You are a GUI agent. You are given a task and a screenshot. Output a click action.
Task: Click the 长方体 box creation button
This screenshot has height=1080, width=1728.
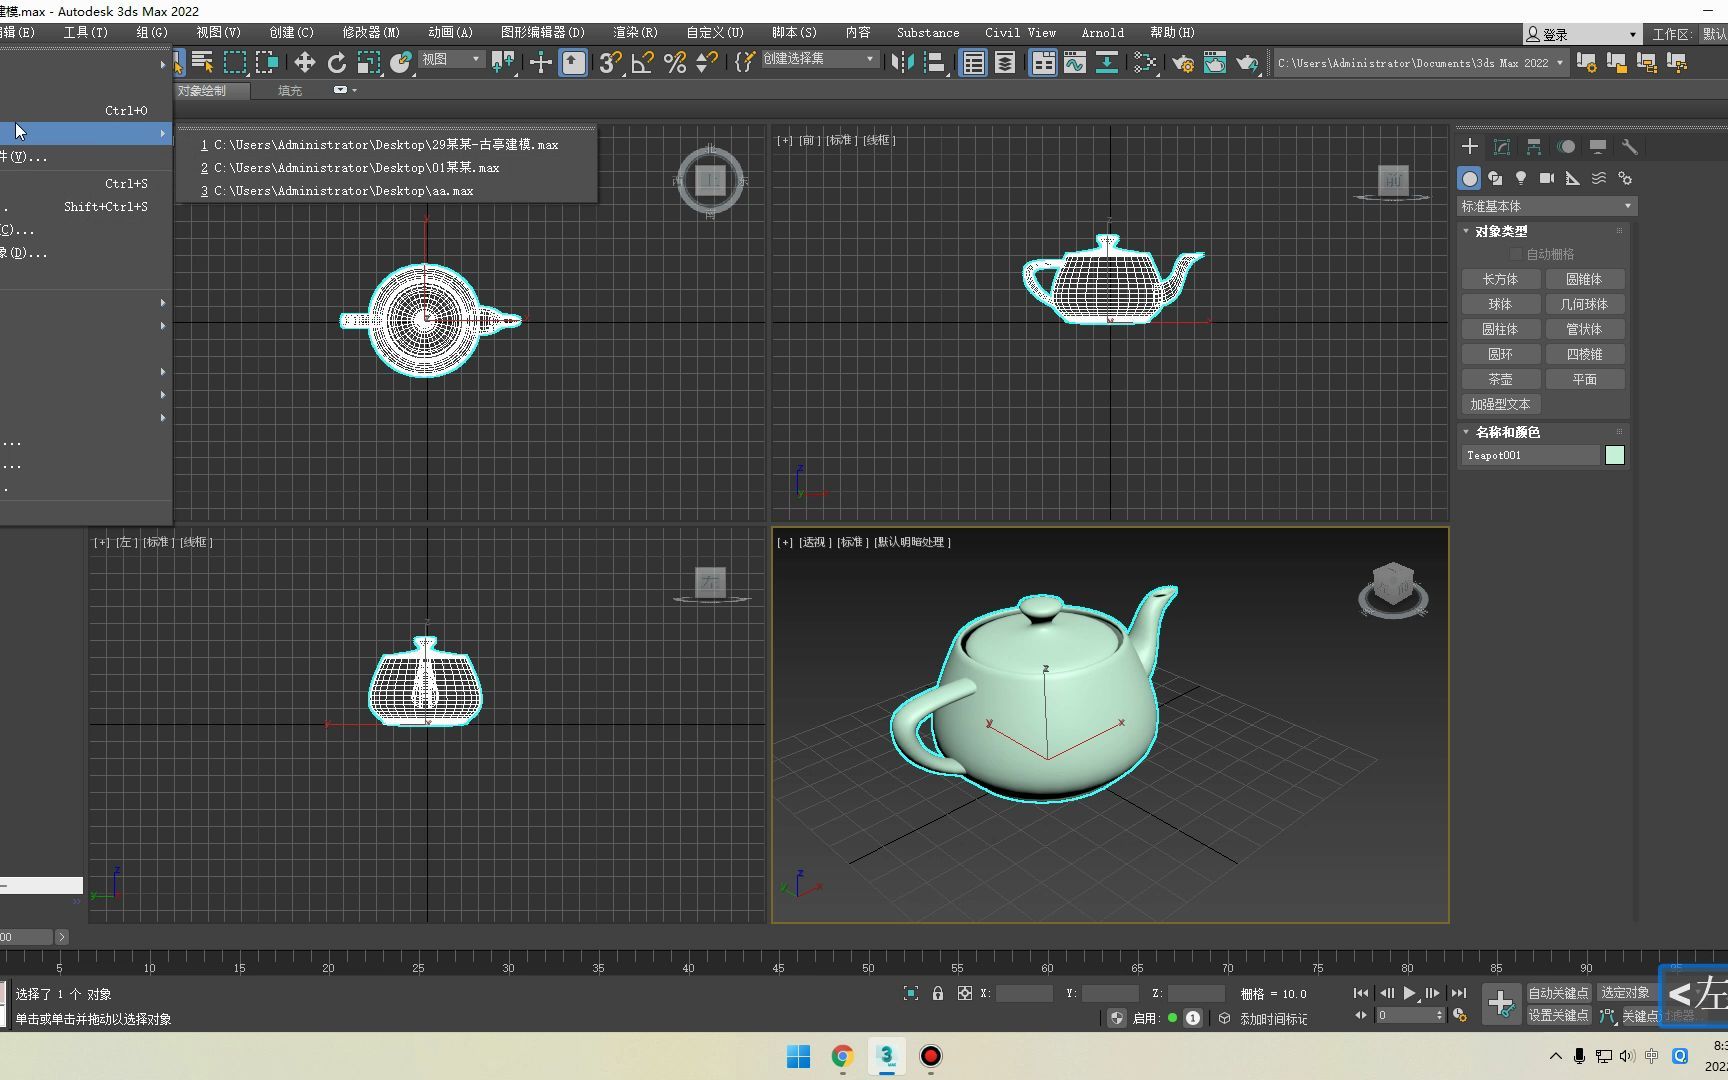point(1500,279)
